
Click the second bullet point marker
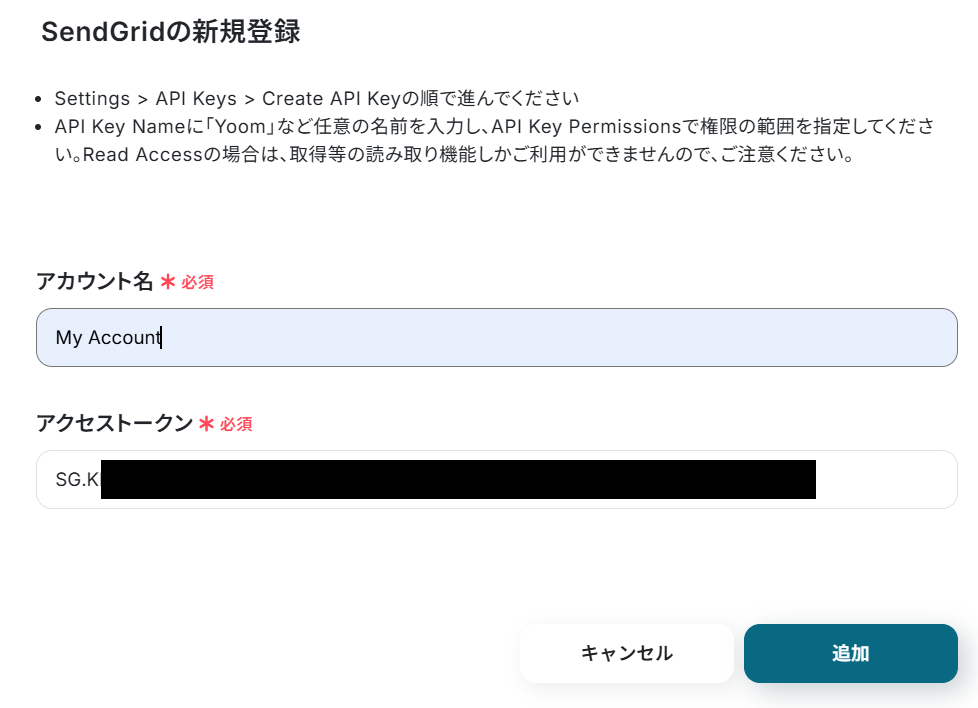(38, 128)
